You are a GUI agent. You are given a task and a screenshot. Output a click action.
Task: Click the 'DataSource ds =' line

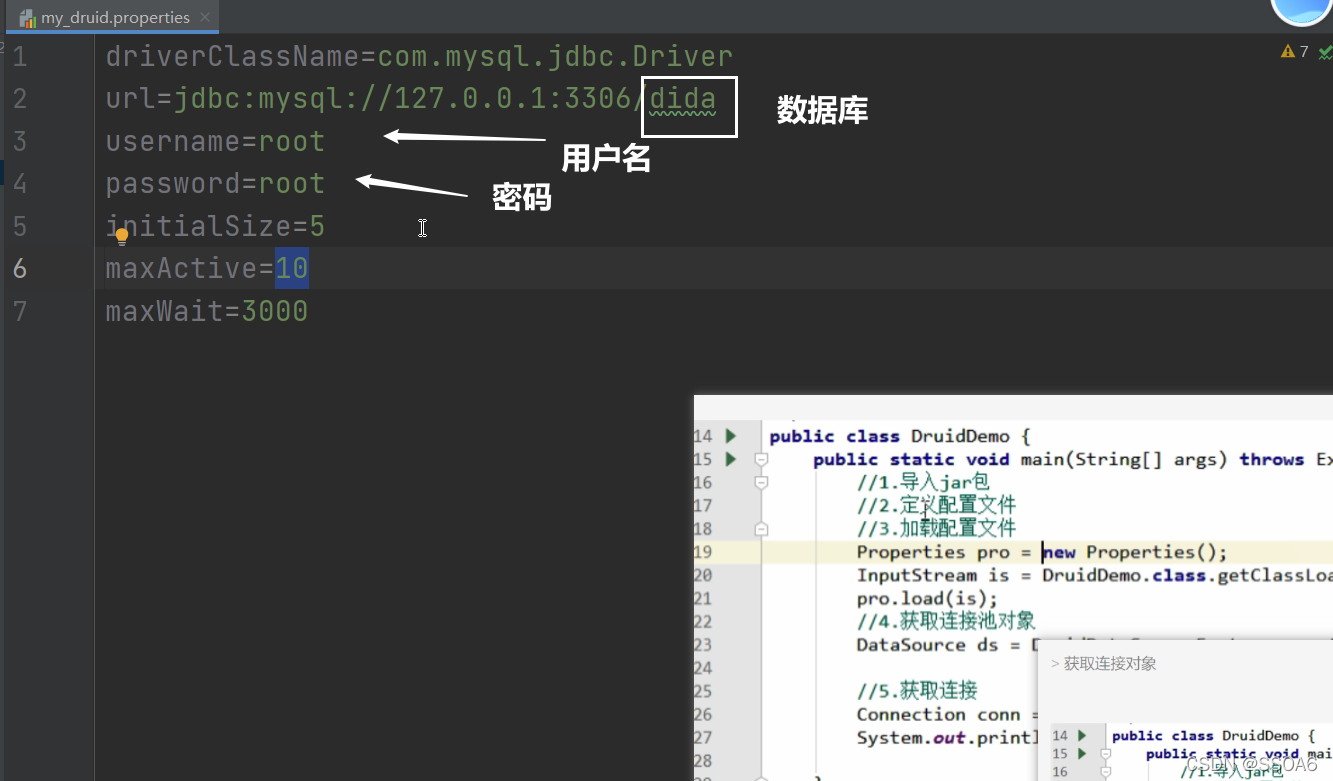tap(945, 645)
